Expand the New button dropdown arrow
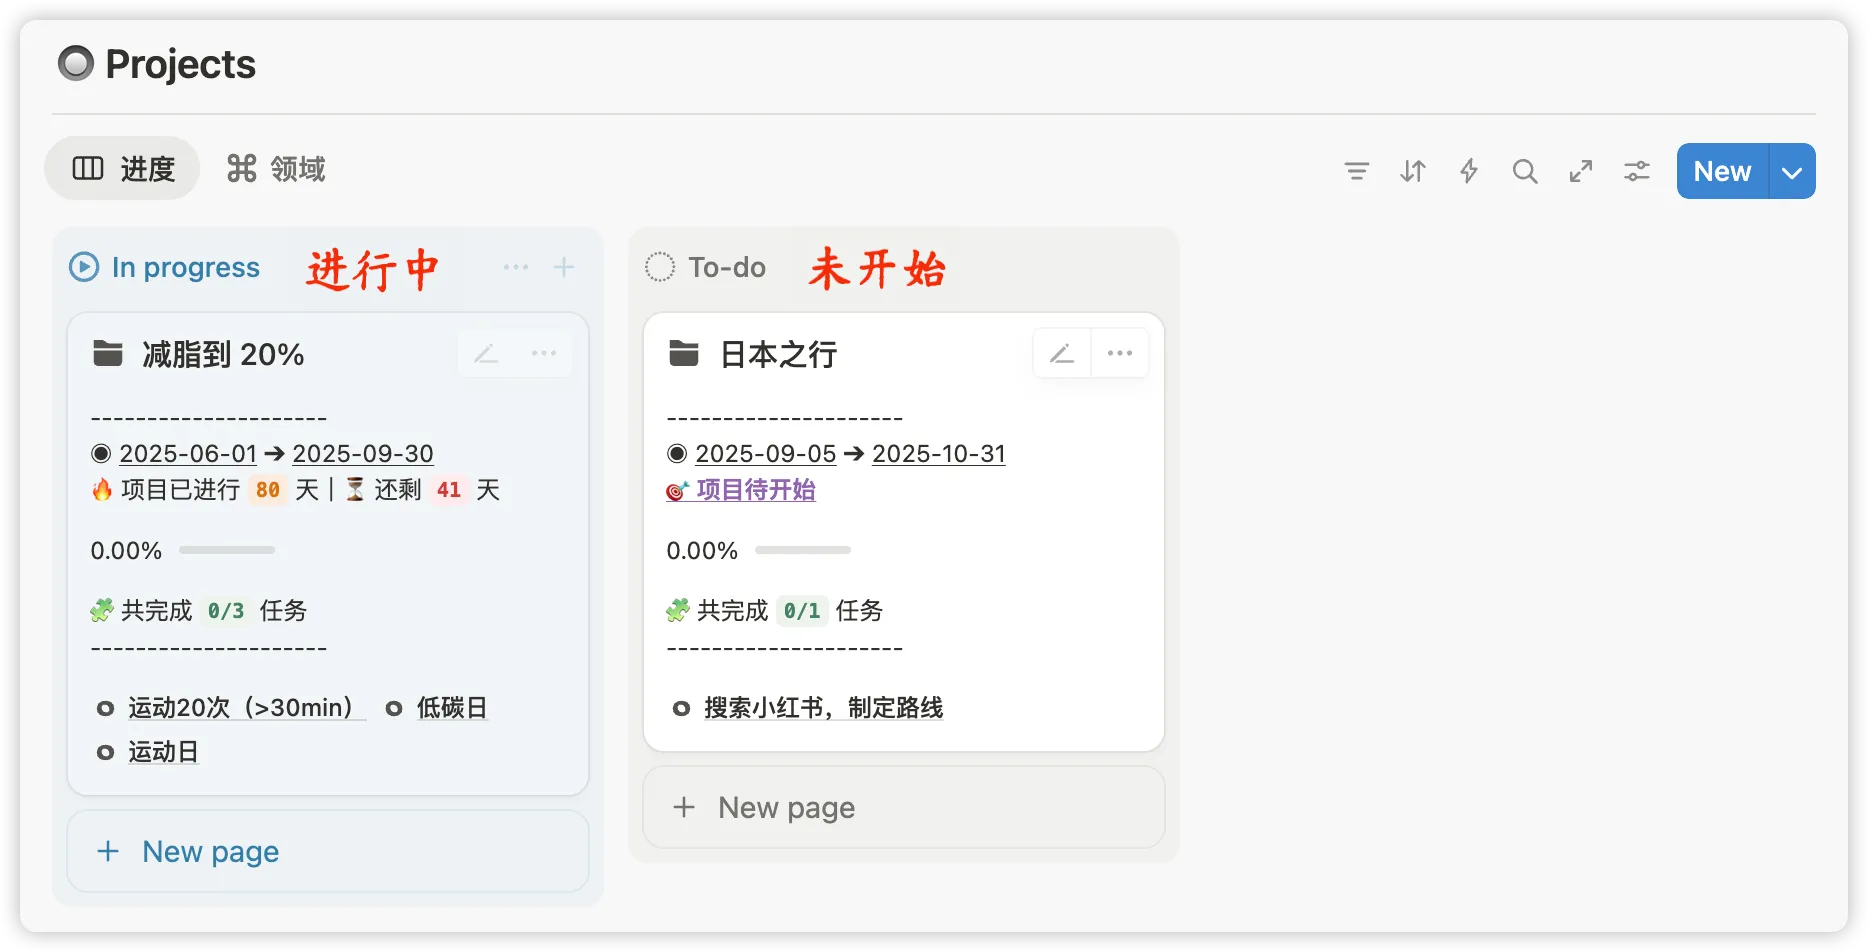1868x952 pixels. (x=1792, y=172)
